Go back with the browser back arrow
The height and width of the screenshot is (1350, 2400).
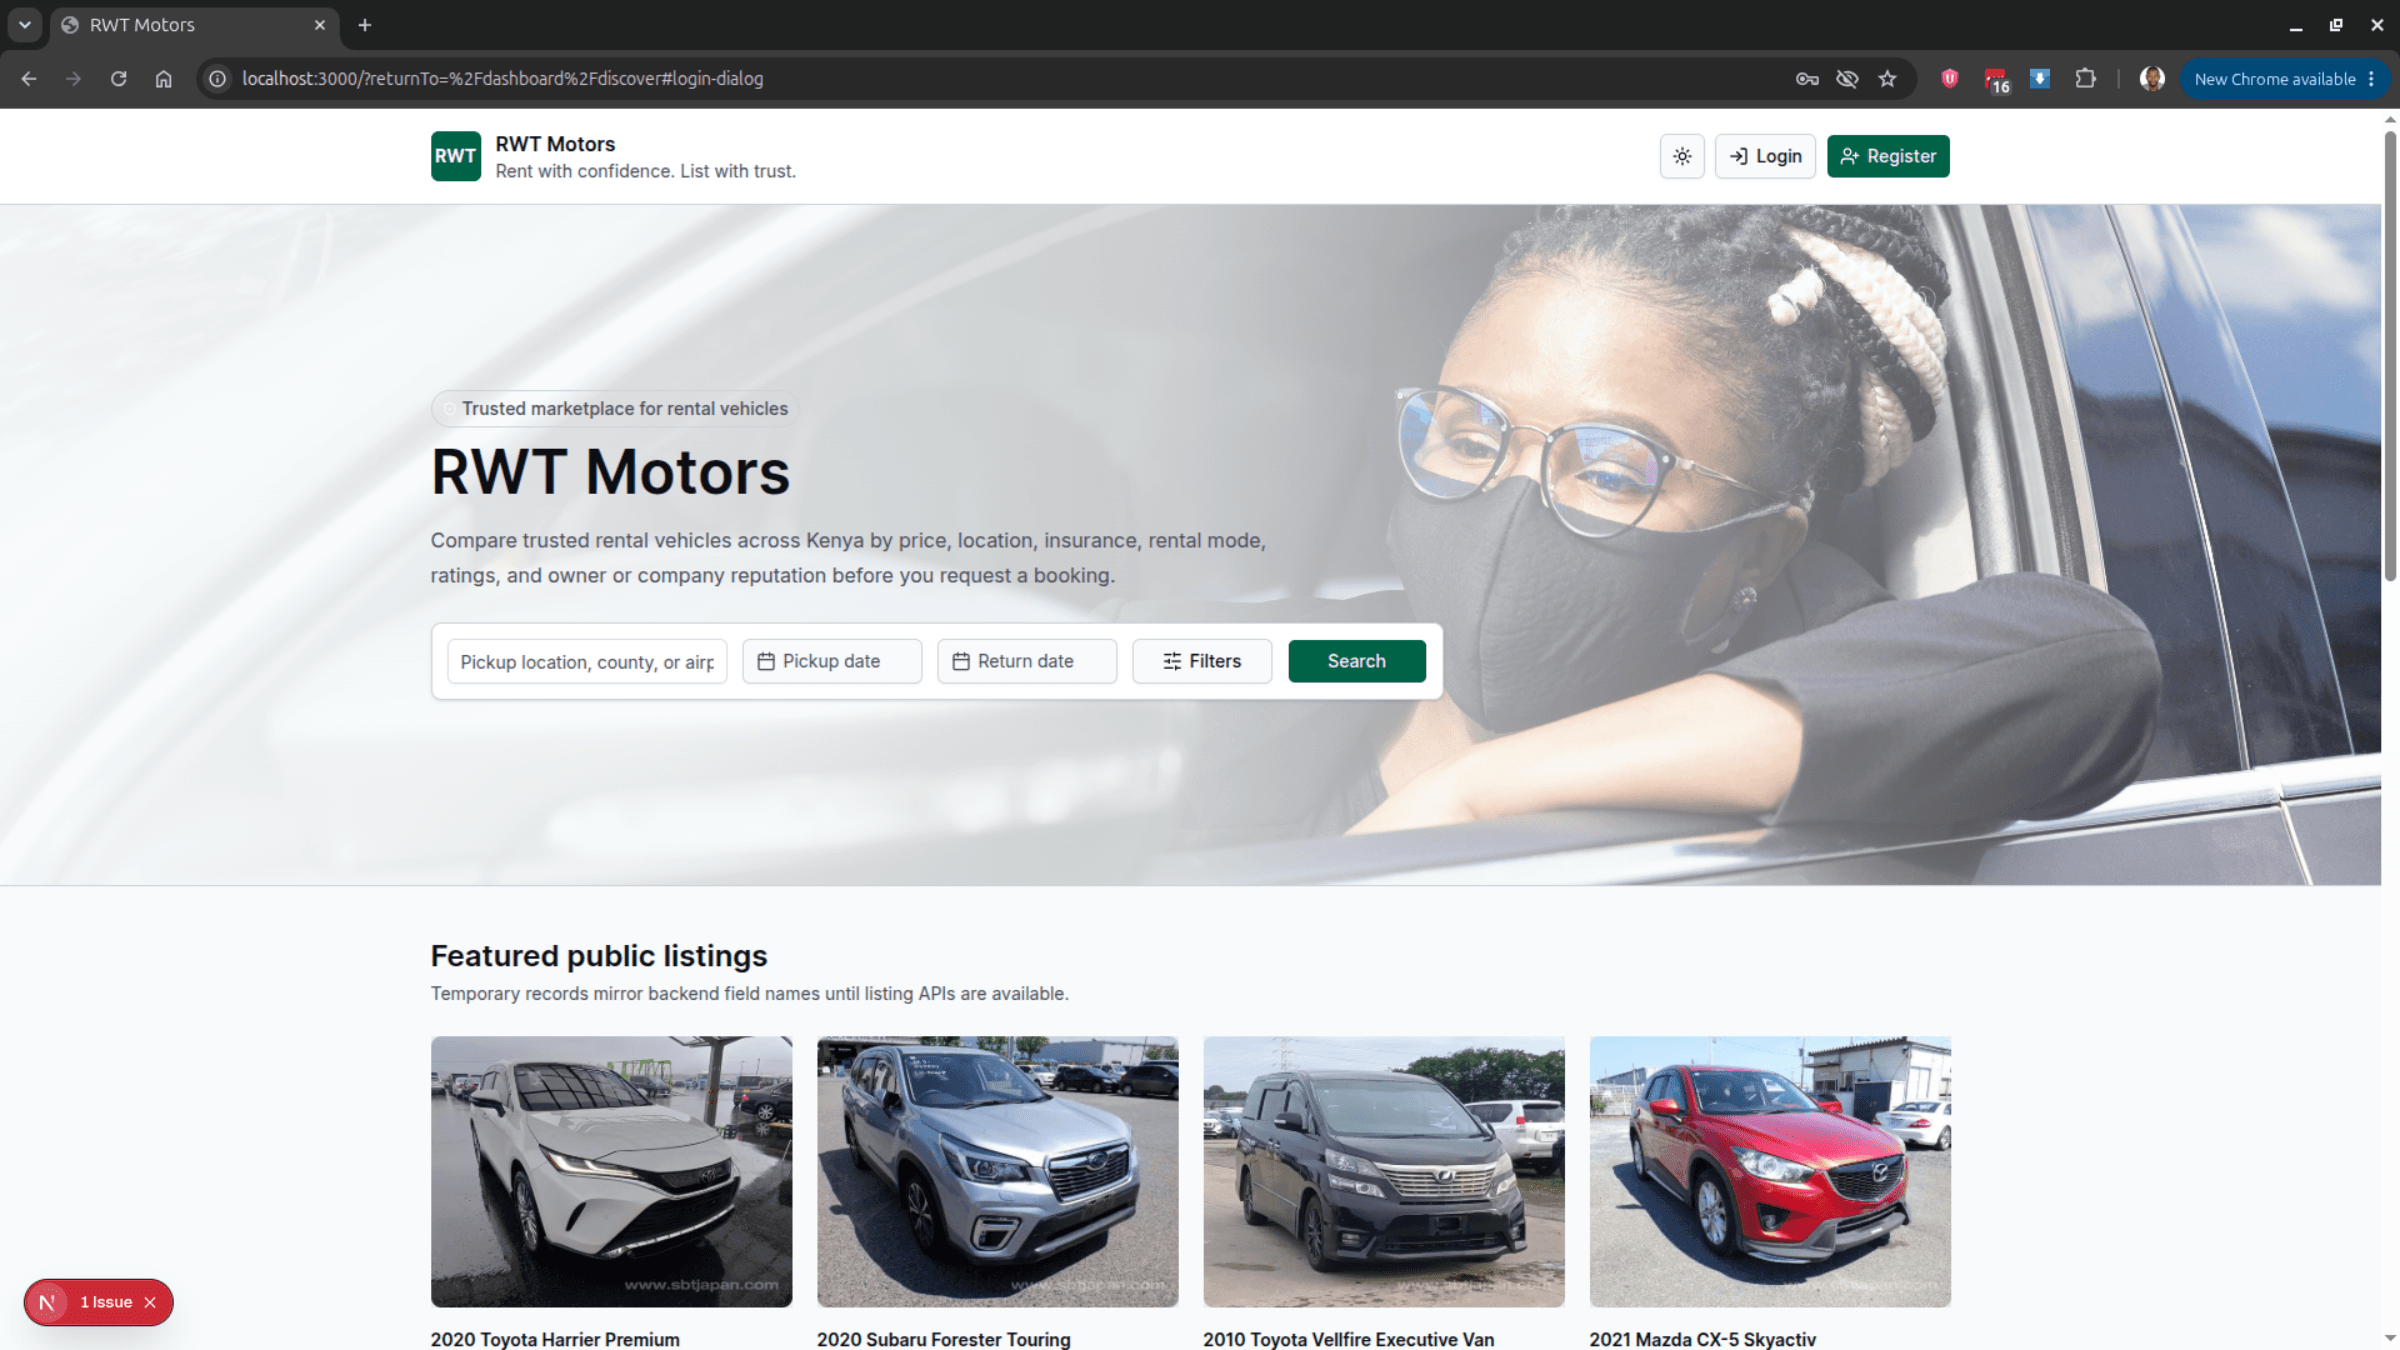click(x=29, y=79)
